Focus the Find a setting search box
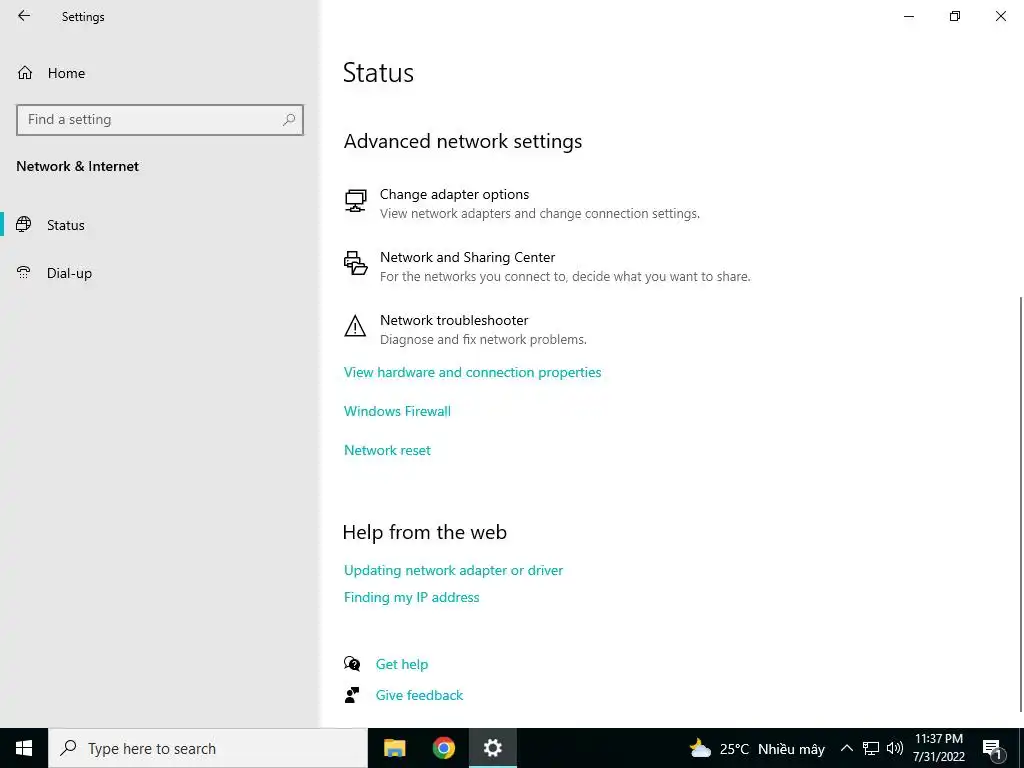This screenshot has height=768, width=1024. click(x=160, y=120)
